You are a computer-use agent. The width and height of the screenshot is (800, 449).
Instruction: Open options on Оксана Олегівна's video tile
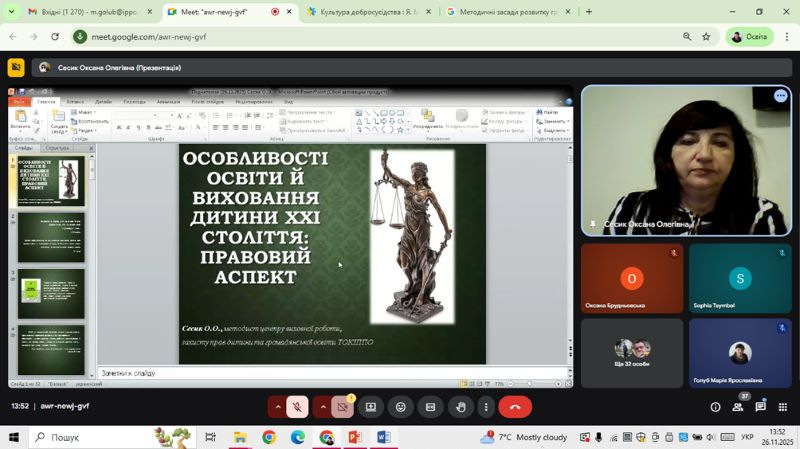[x=780, y=96]
